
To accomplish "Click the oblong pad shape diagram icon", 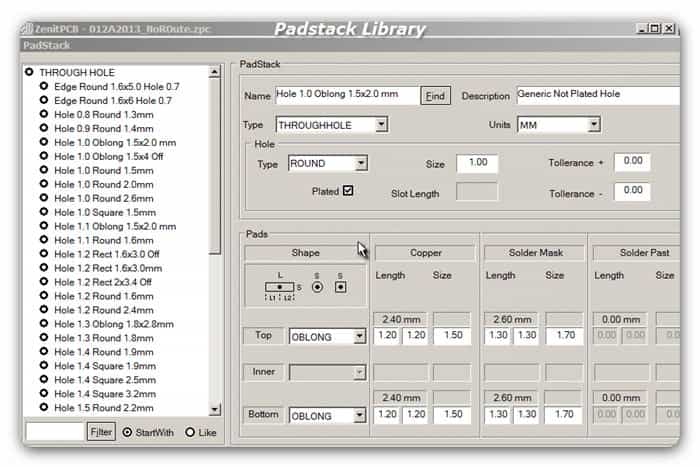I will point(280,287).
